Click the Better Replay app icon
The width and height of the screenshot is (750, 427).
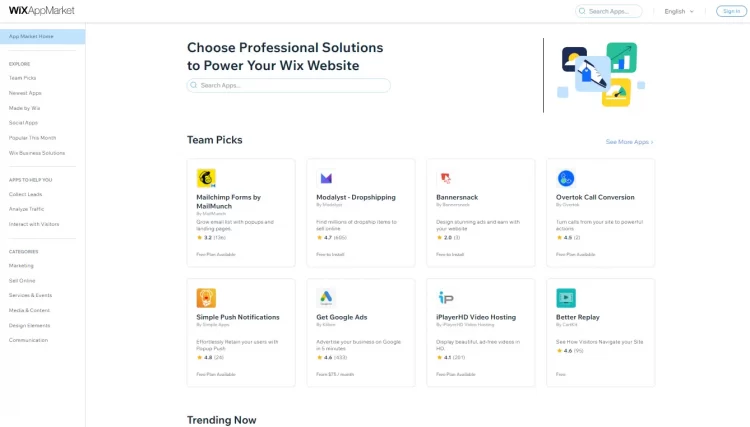click(566, 298)
